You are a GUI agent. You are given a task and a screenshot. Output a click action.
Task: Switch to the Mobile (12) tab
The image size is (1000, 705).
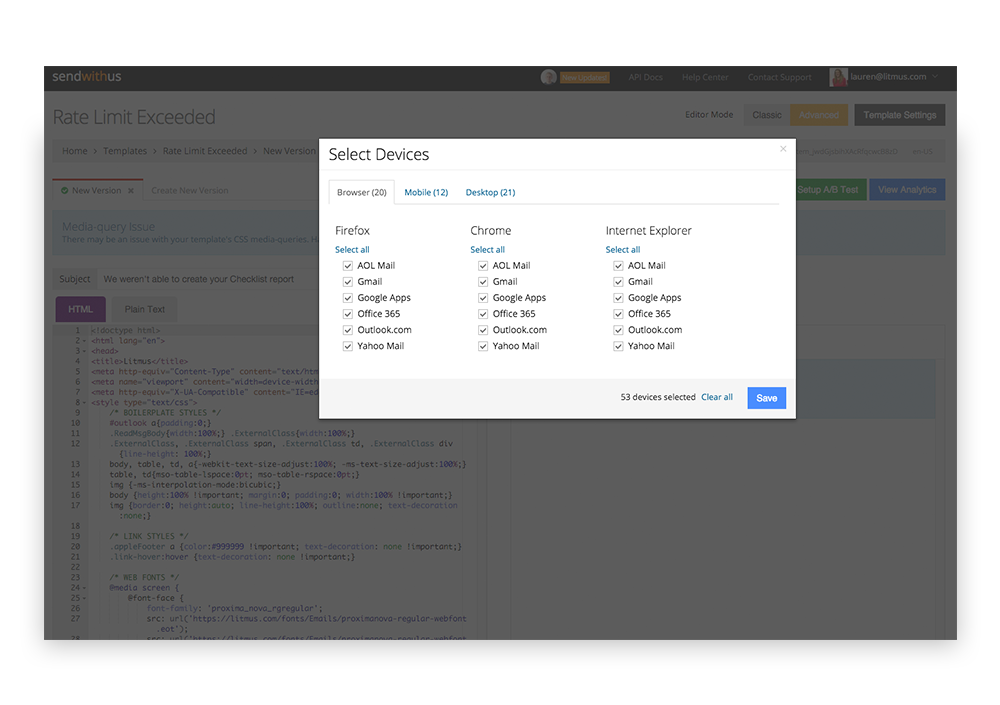(426, 192)
